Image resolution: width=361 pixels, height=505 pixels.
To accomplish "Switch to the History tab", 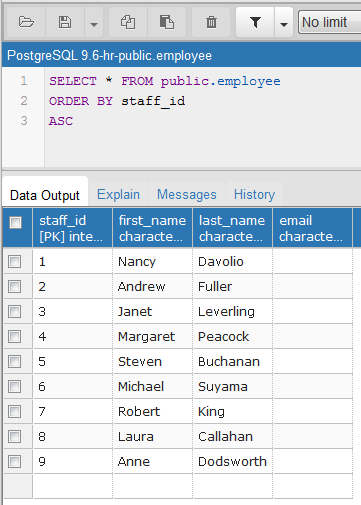I will pos(254,194).
